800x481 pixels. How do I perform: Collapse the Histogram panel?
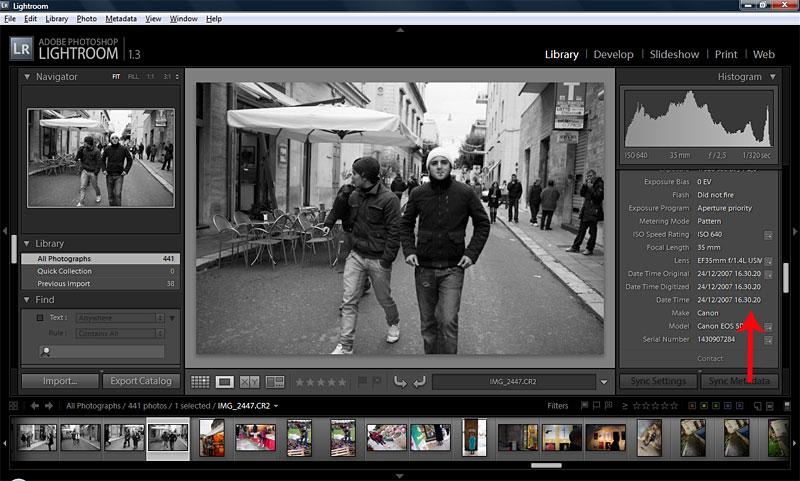coord(772,77)
